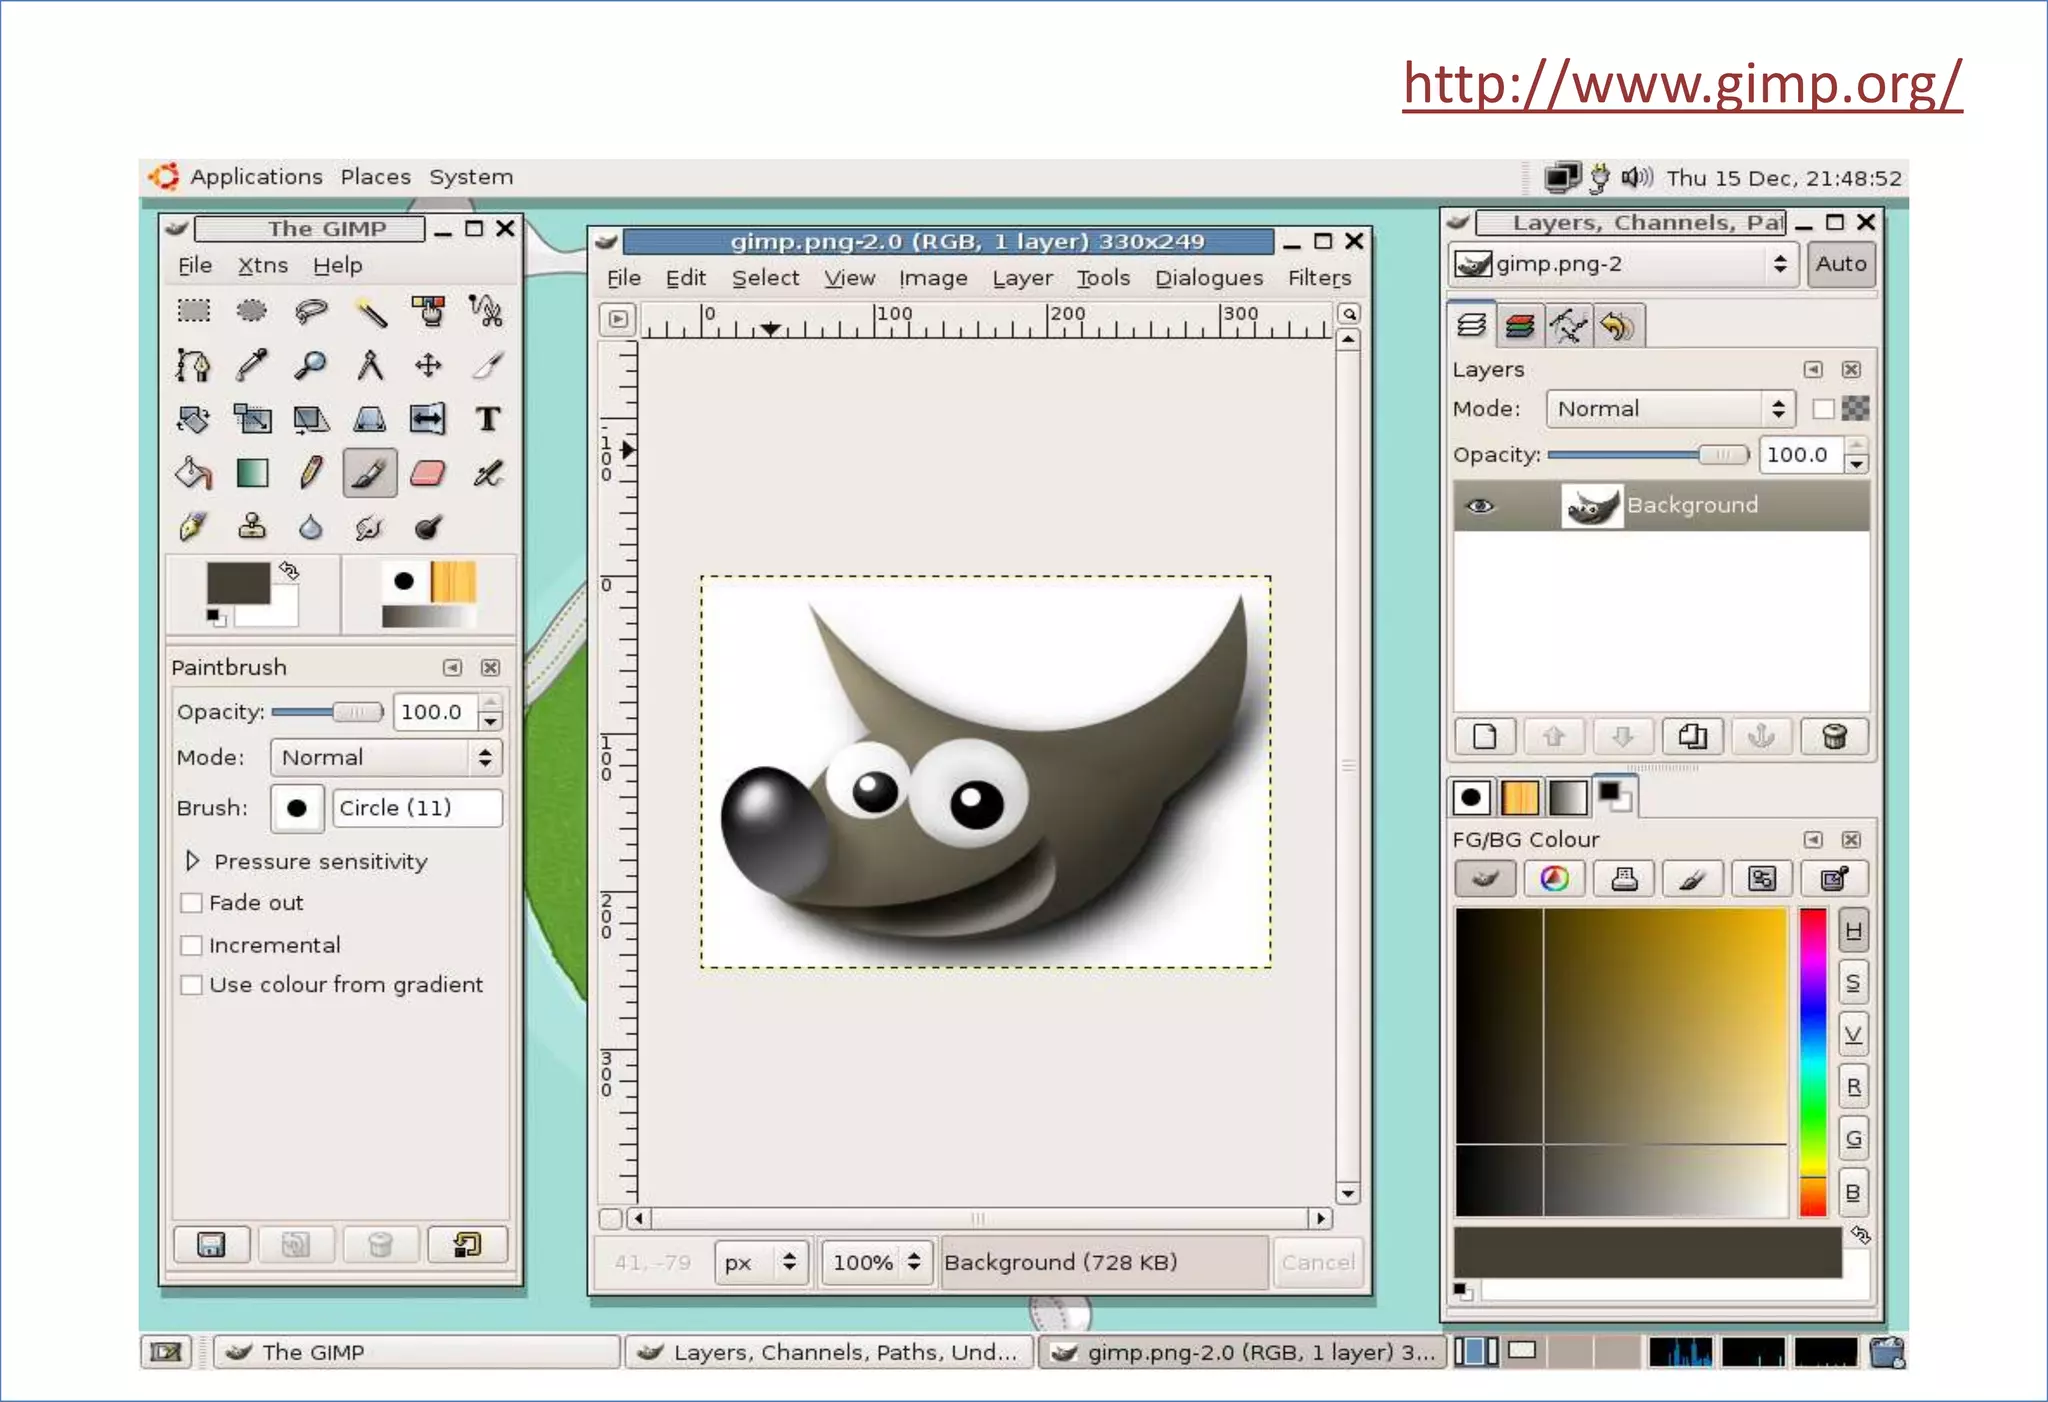Open the Paintbrush Mode dropdown

point(385,758)
